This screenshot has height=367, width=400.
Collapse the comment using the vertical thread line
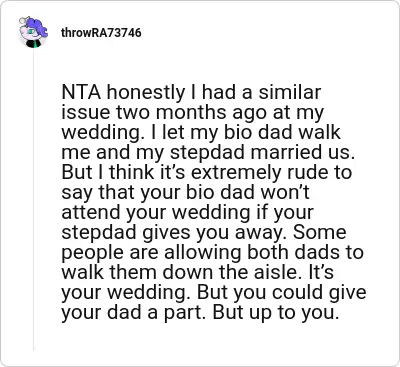pos(33,198)
